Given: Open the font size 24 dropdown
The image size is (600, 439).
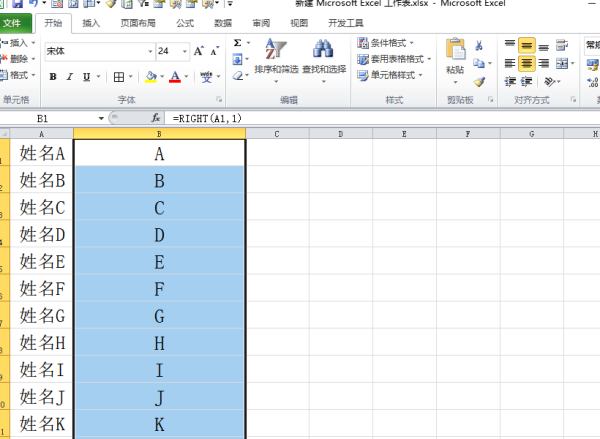Looking at the screenshot, I should pyautogui.click(x=185, y=51).
